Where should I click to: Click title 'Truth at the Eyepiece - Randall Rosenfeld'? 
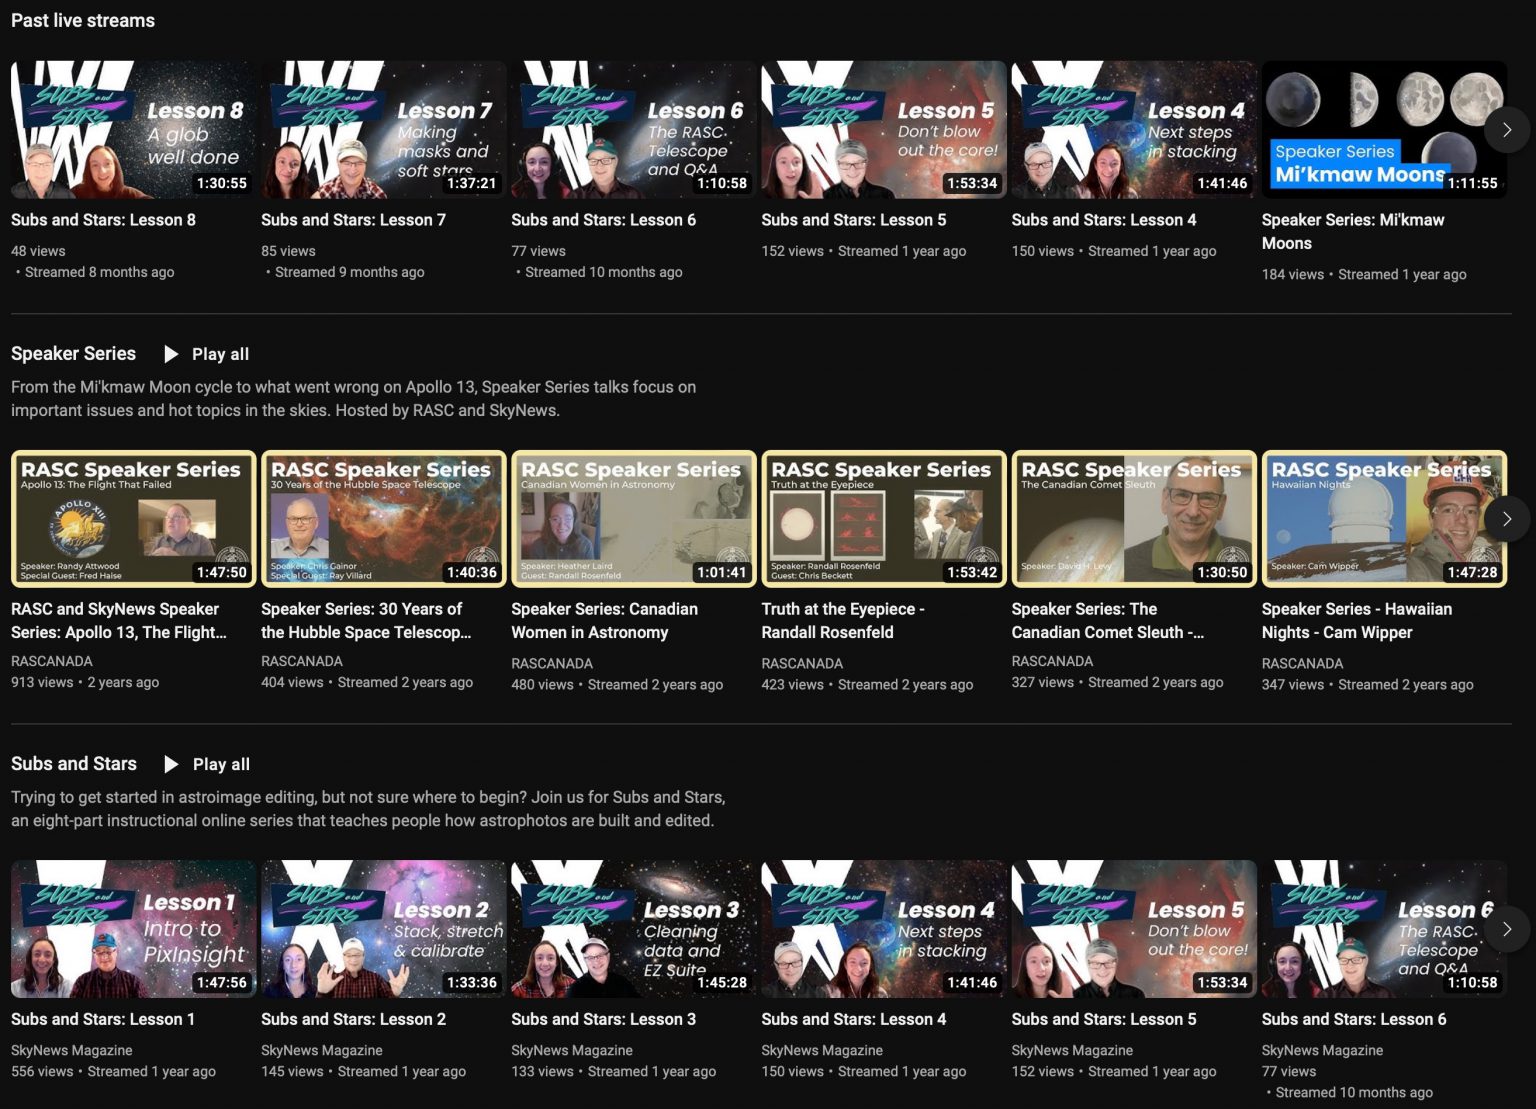842,620
